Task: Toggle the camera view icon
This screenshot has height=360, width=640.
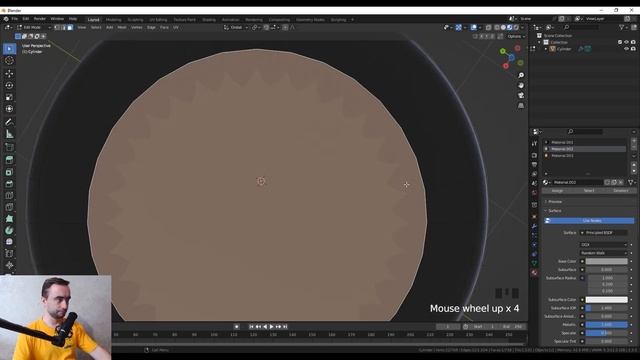Action: click(x=521, y=95)
